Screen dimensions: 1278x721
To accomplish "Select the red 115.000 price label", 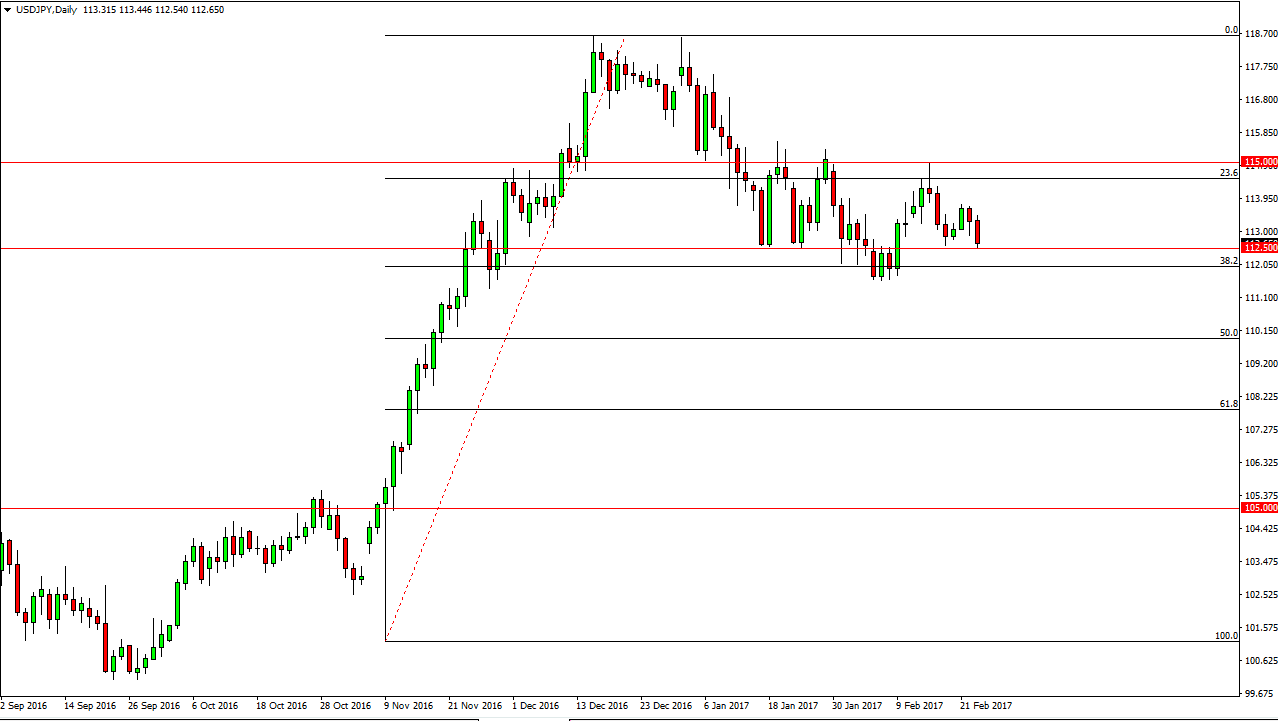I will 1259,162.
